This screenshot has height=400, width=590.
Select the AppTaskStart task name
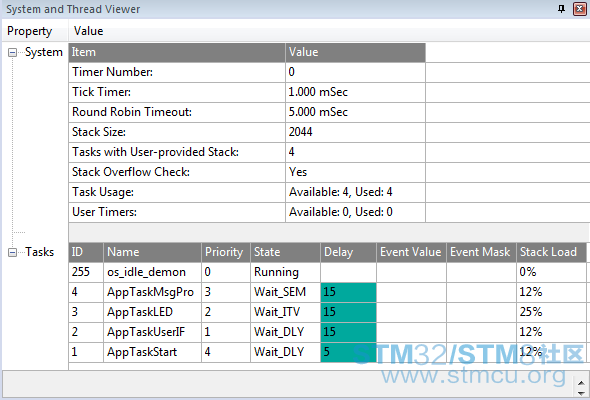click(142, 352)
